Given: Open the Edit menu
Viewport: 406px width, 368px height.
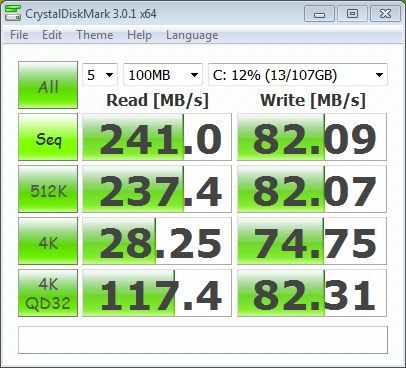Looking at the screenshot, I should tap(52, 35).
